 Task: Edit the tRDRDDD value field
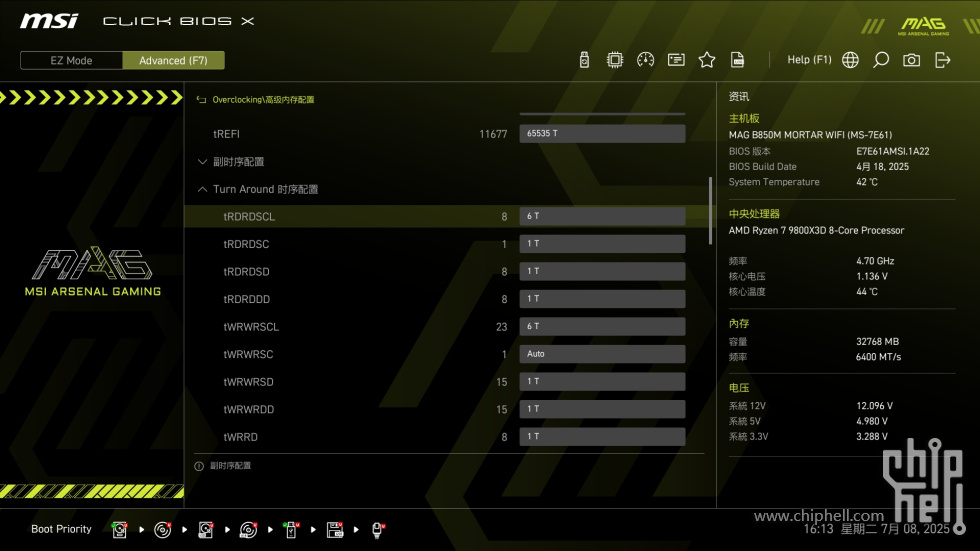point(602,299)
